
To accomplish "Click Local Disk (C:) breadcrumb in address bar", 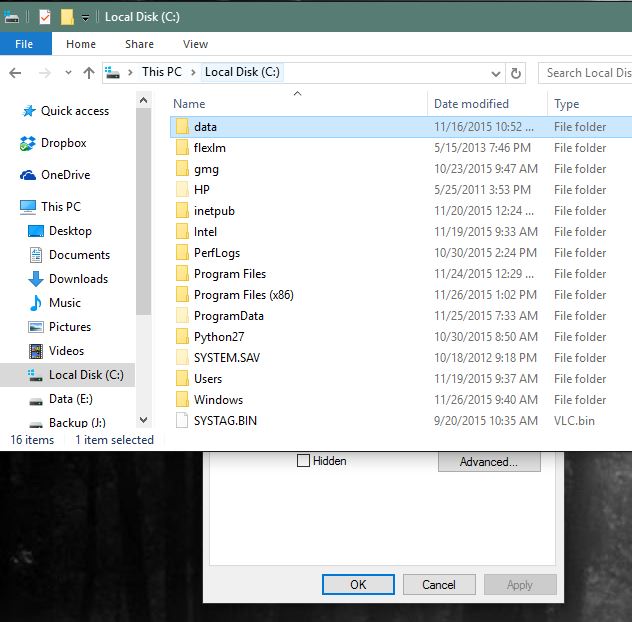I will 242,72.
